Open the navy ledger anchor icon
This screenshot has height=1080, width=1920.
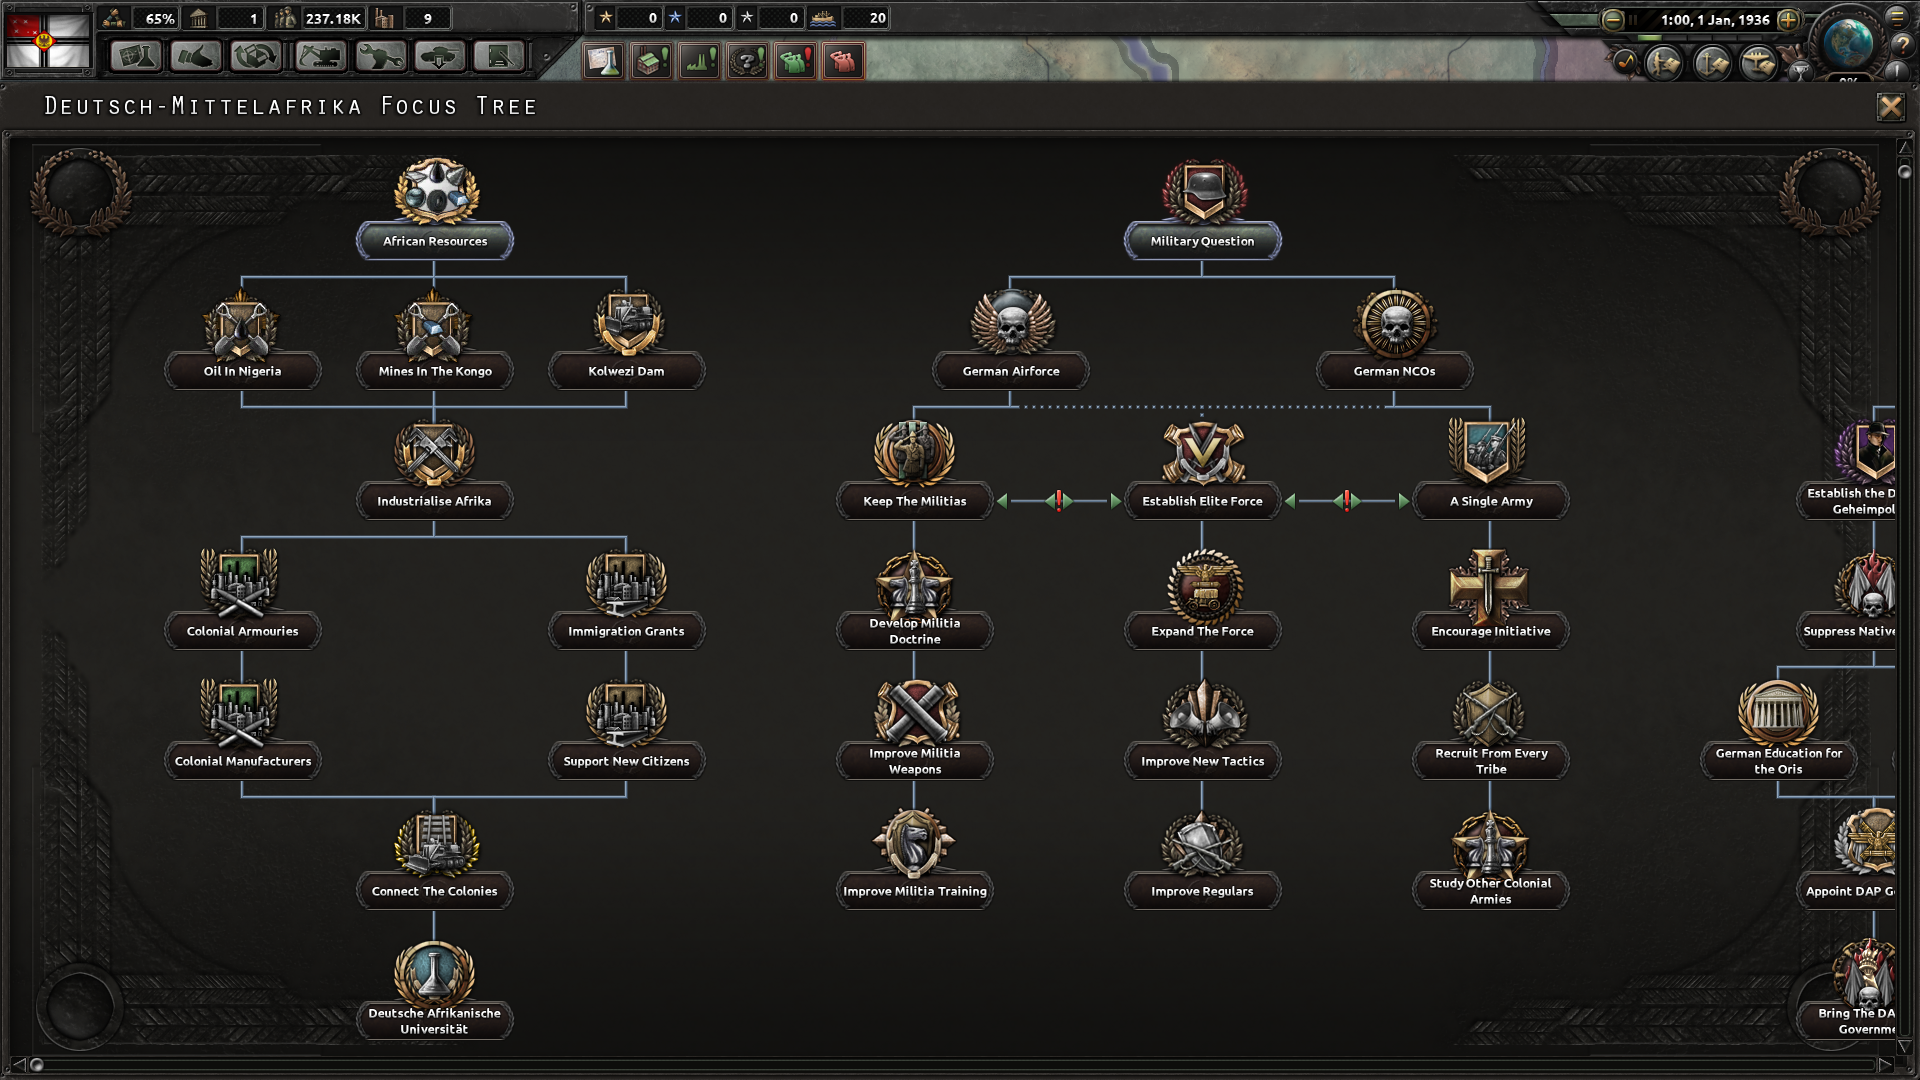click(1712, 64)
